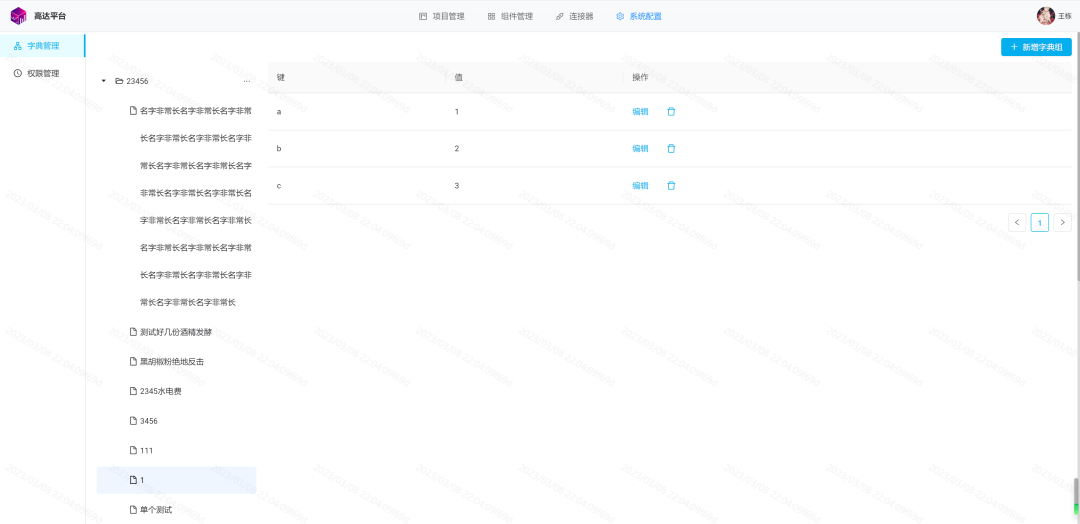This screenshot has height=524, width=1080.
Task: Delete row b with trash icon
Action: 671,149
